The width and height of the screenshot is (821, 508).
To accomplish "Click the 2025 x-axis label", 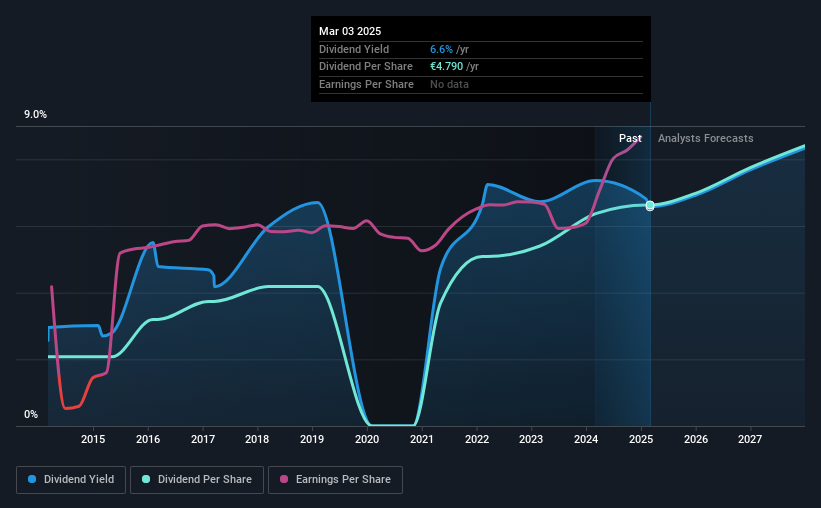I will coord(641,439).
